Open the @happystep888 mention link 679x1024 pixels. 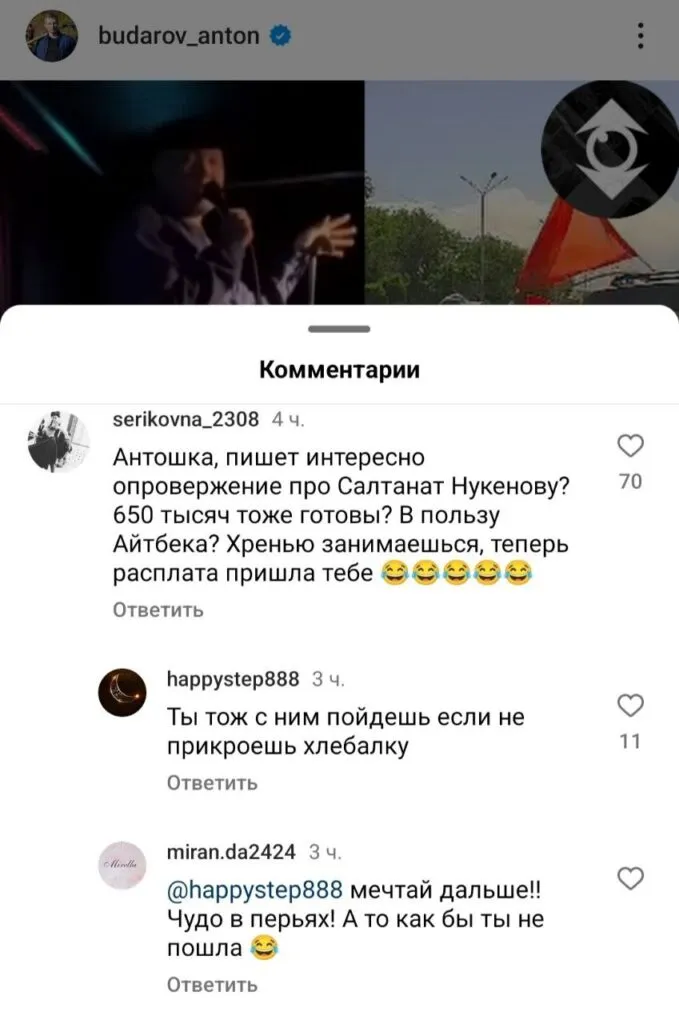[x=255, y=890]
